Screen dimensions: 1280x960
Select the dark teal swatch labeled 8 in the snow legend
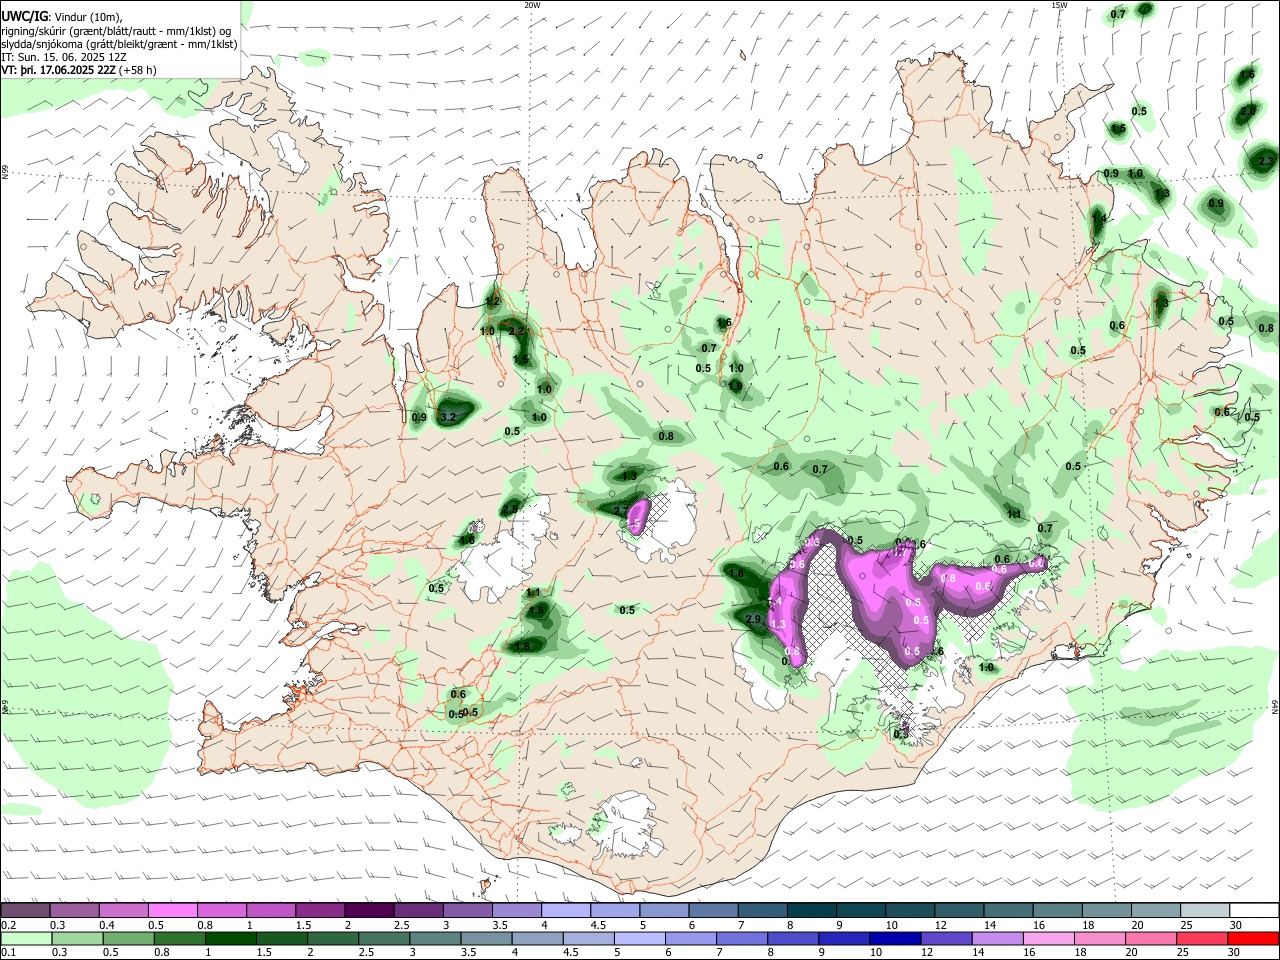(x=811, y=911)
